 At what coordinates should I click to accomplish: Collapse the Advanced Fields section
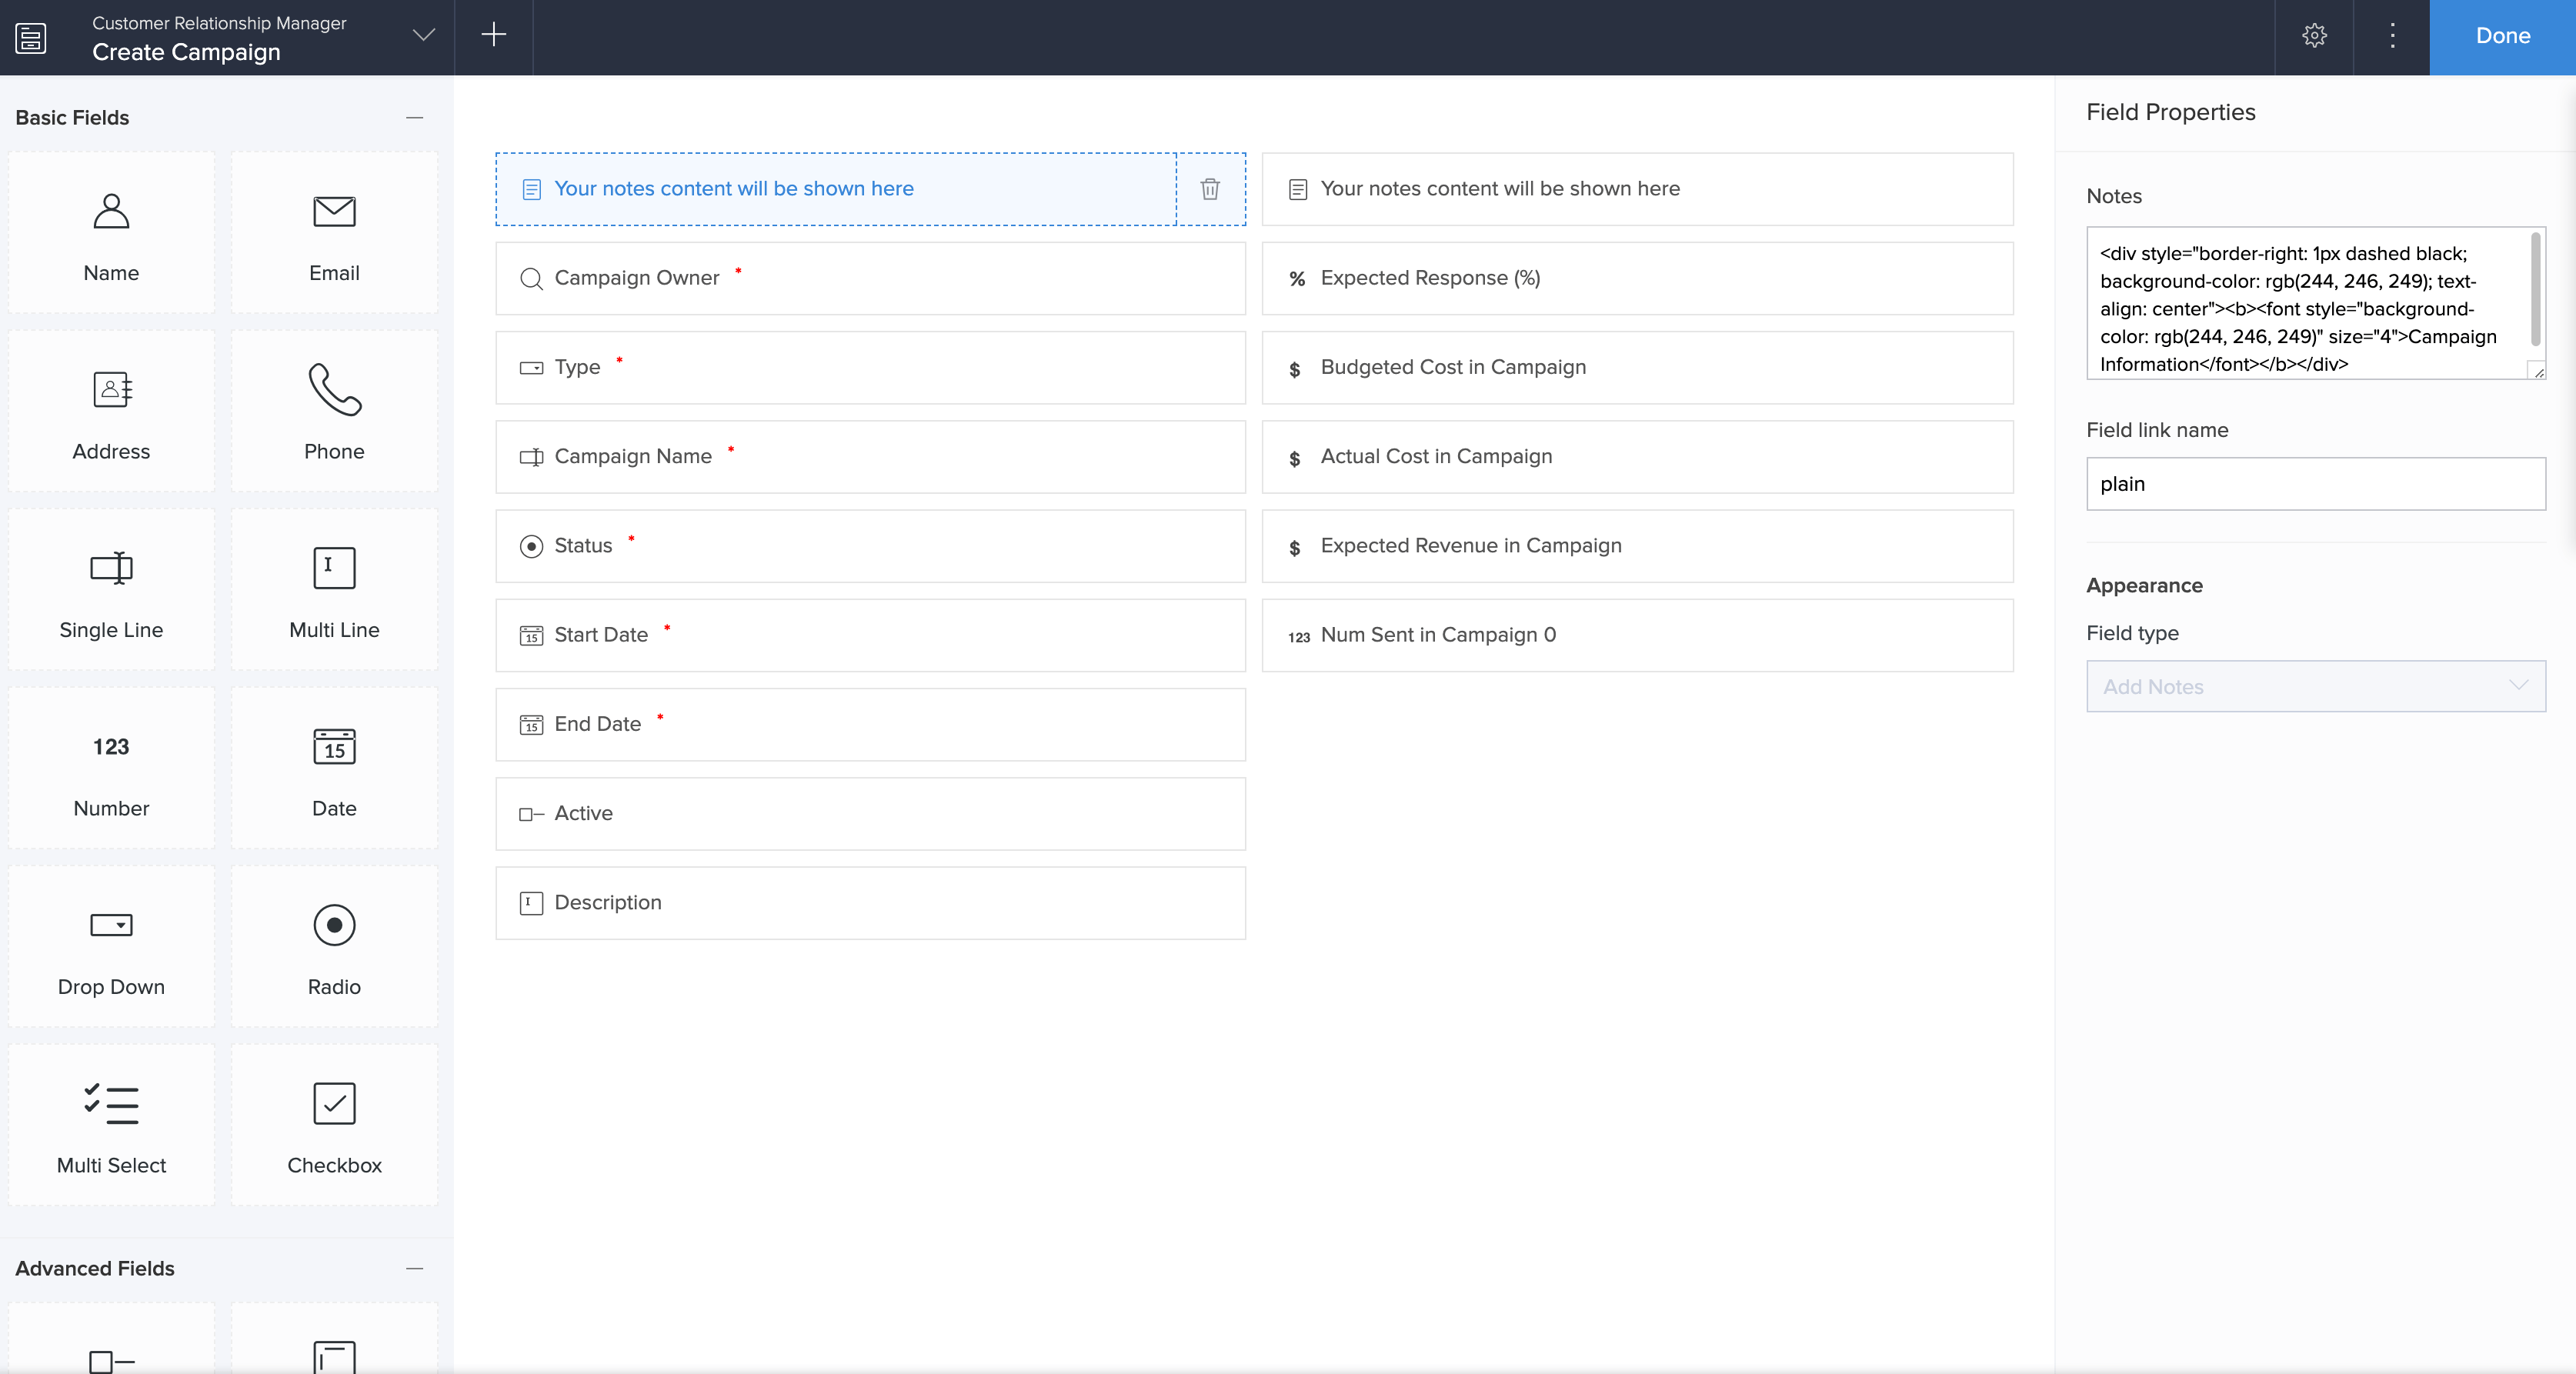coord(414,1268)
